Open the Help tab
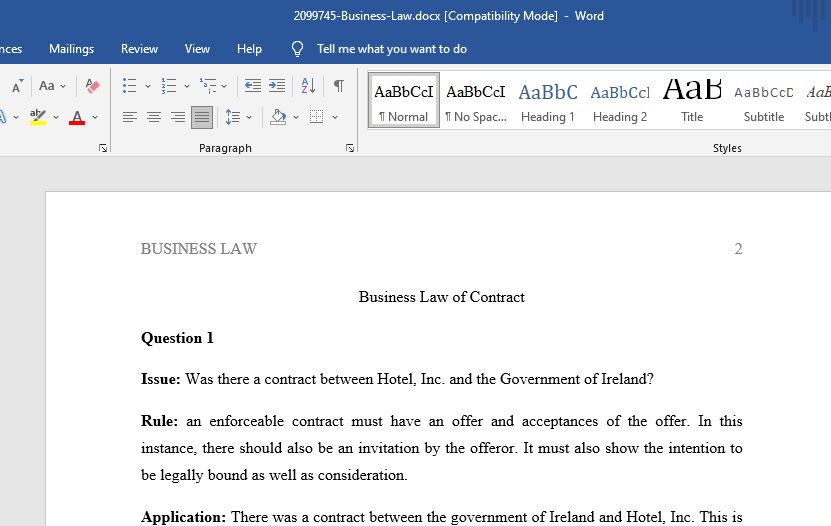Image resolution: width=831 pixels, height=526 pixels. click(249, 49)
